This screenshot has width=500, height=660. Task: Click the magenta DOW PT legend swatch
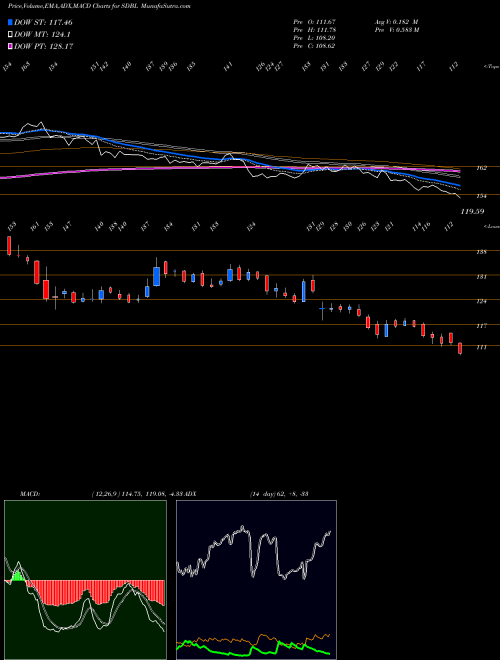[x=11, y=47]
